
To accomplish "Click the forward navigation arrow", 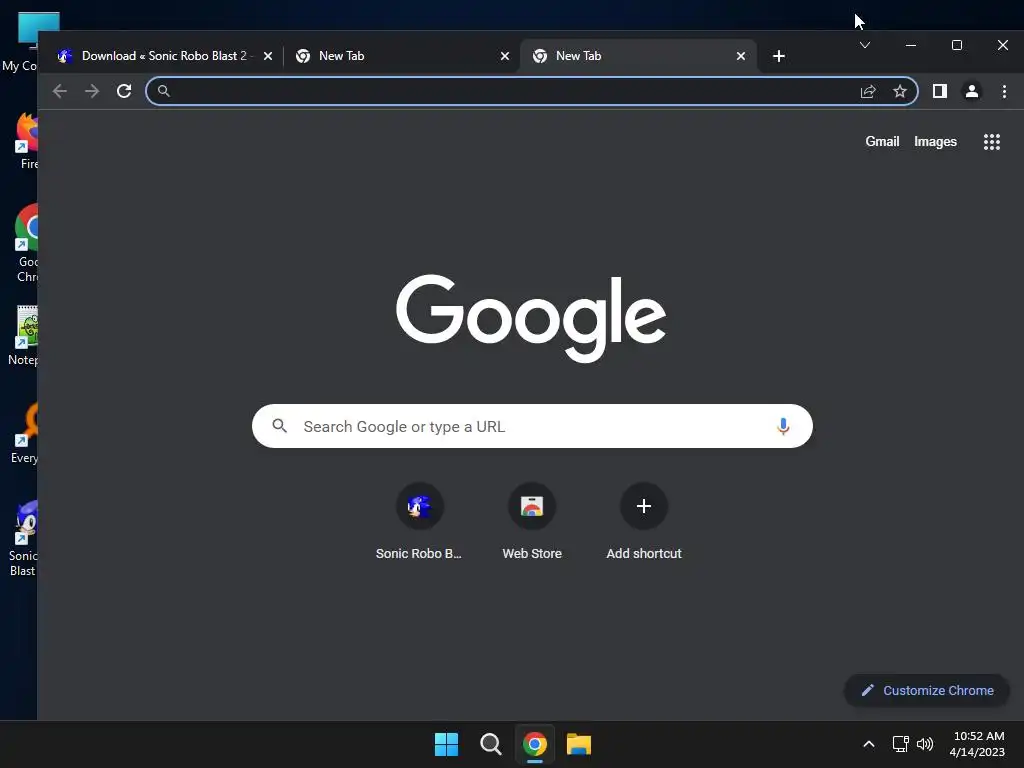I will [x=92, y=91].
